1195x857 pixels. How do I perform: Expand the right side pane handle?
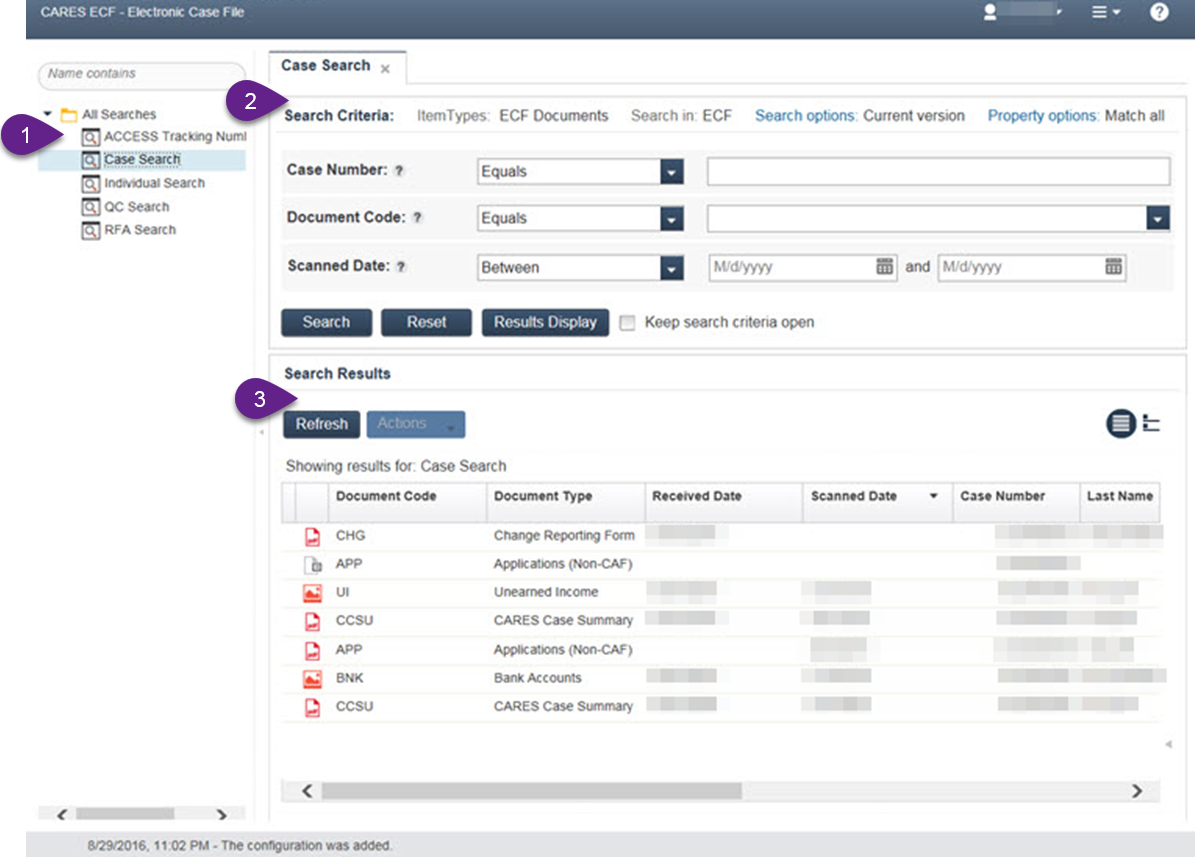1168,745
